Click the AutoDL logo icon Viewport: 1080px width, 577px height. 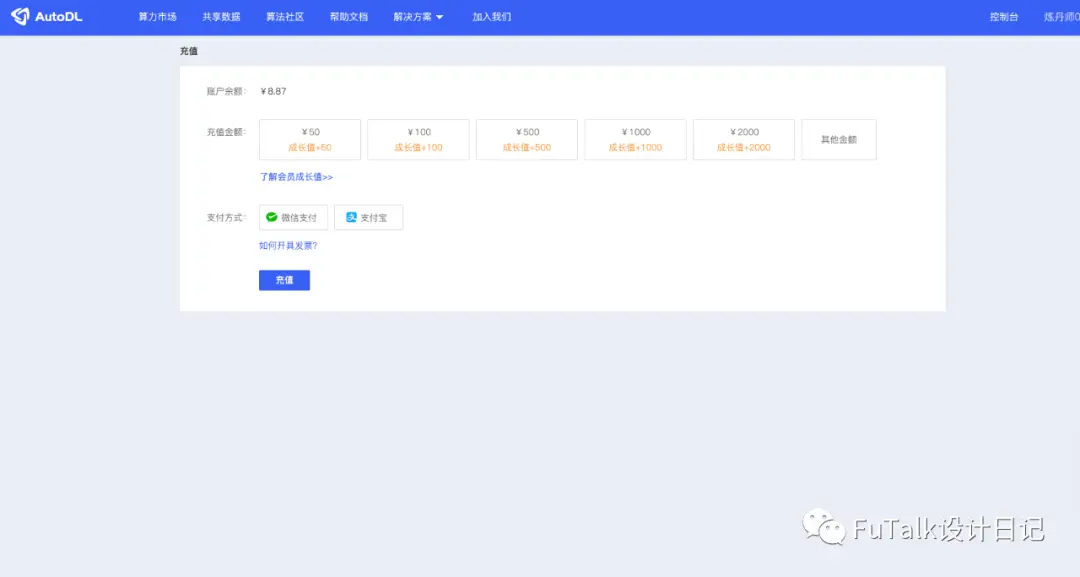pos(20,17)
